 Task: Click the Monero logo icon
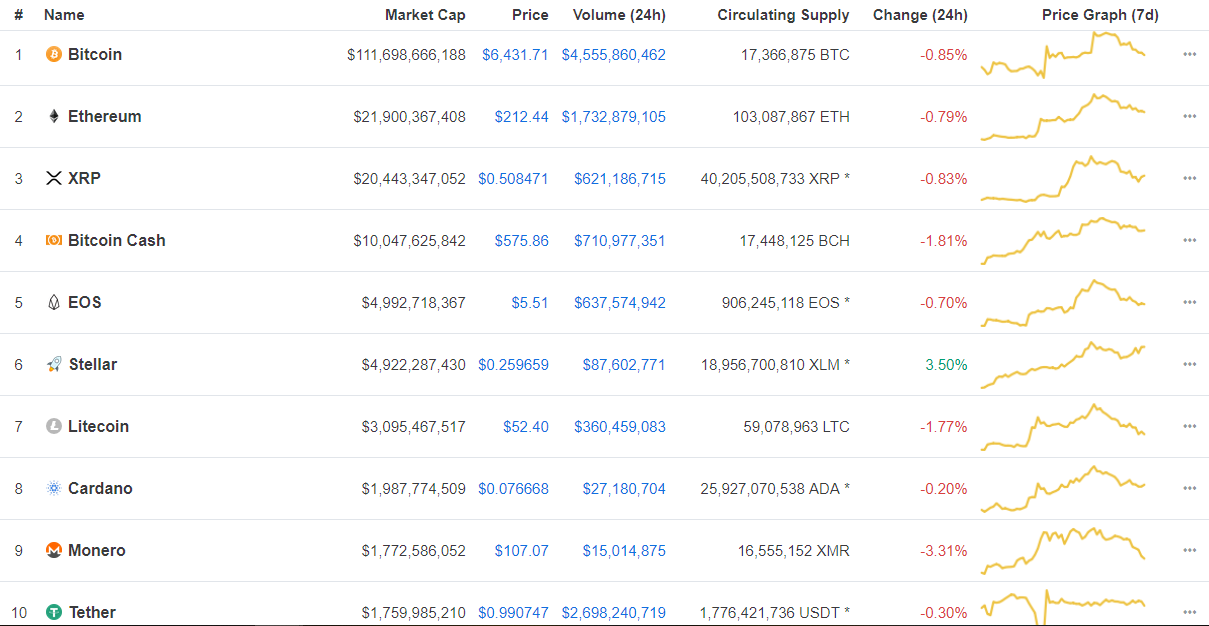54,551
